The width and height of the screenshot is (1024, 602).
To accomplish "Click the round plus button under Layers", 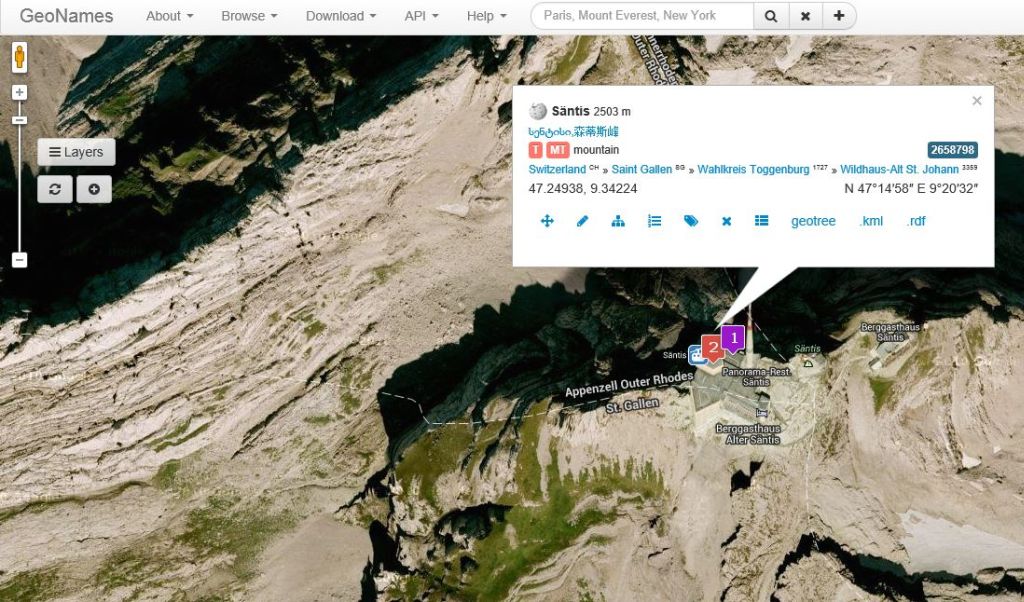I will 94,189.
